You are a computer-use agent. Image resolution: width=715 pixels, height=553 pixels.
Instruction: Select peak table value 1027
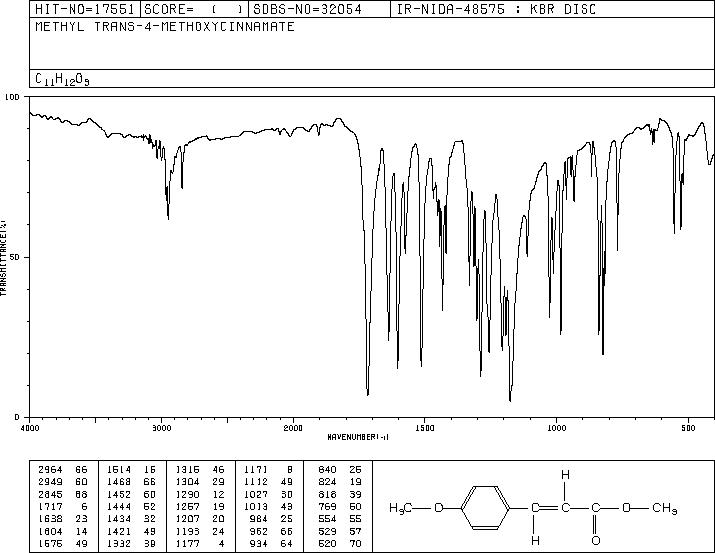point(256,494)
